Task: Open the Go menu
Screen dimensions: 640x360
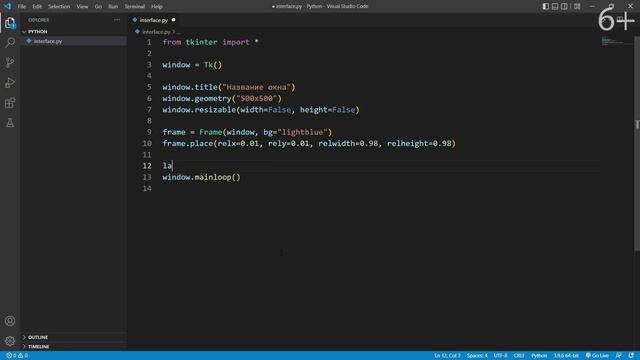Action: point(98,7)
